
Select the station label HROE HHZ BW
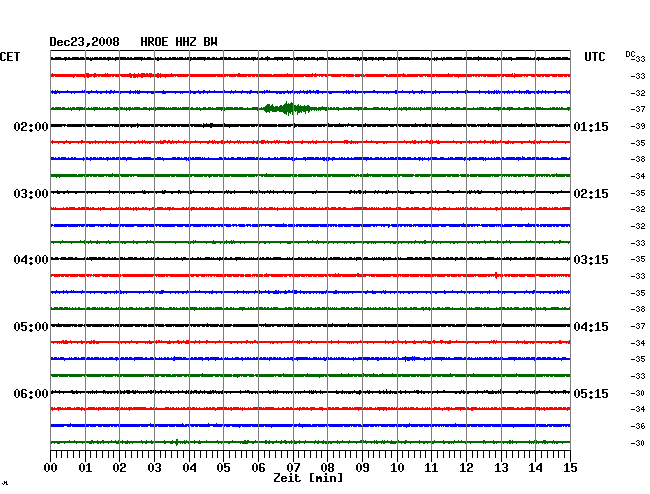click(x=179, y=42)
